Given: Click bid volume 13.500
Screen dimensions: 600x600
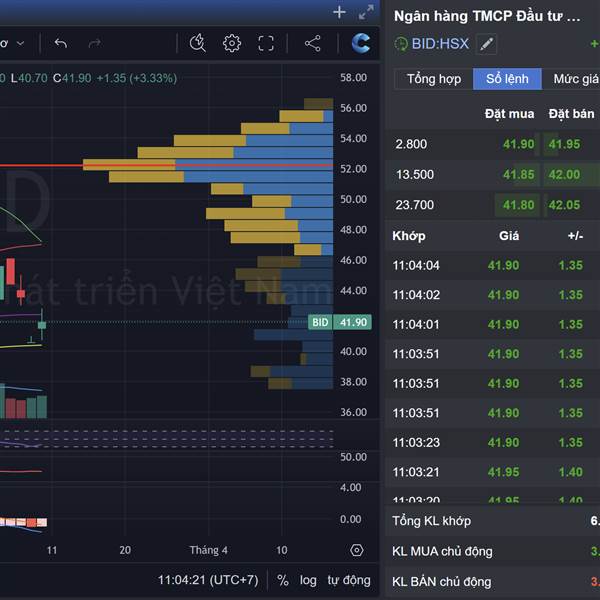Looking at the screenshot, I should (x=415, y=174).
